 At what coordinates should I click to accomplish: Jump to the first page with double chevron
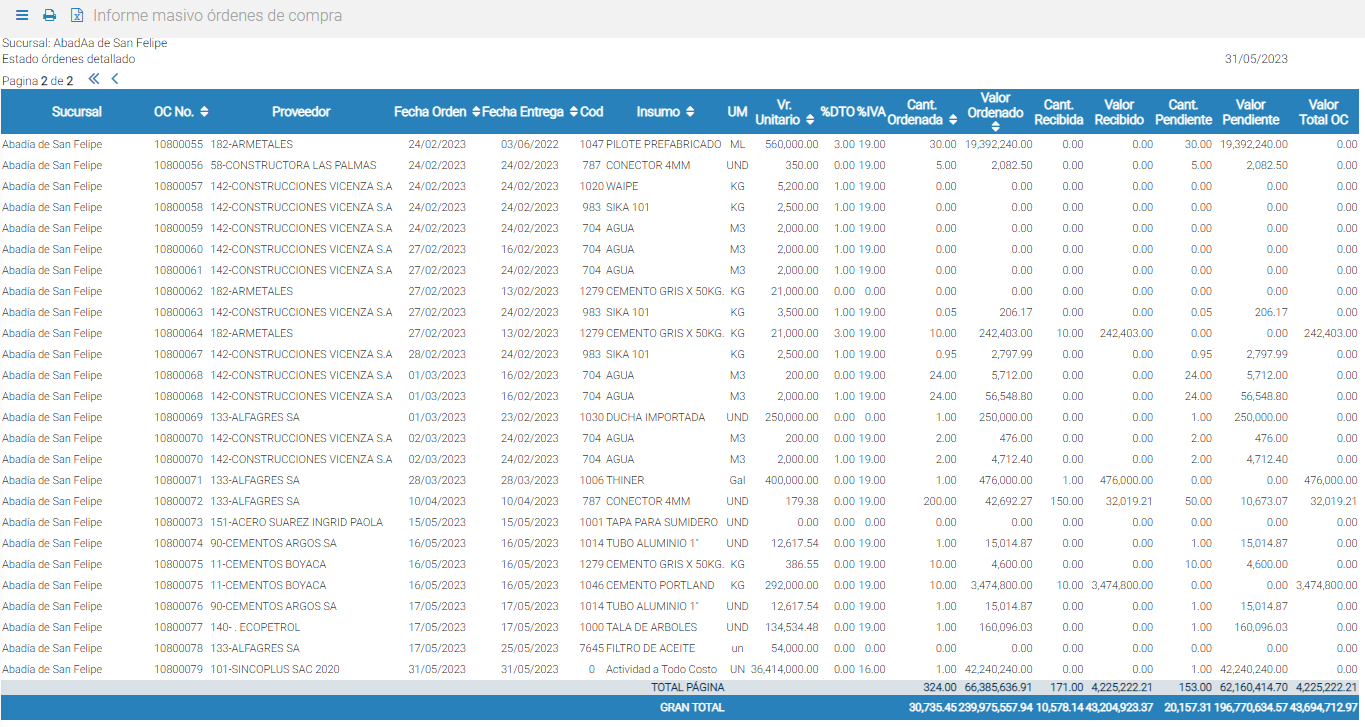click(x=94, y=78)
